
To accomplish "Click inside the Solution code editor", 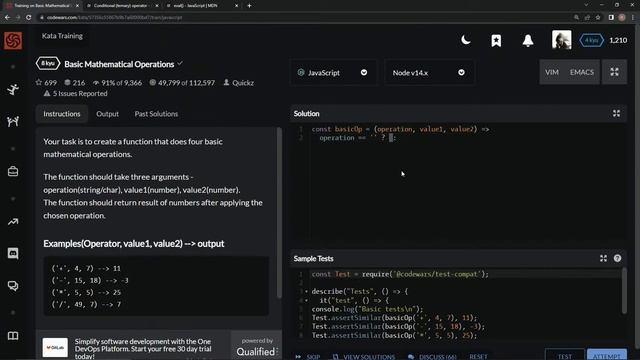I will pos(458,182).
